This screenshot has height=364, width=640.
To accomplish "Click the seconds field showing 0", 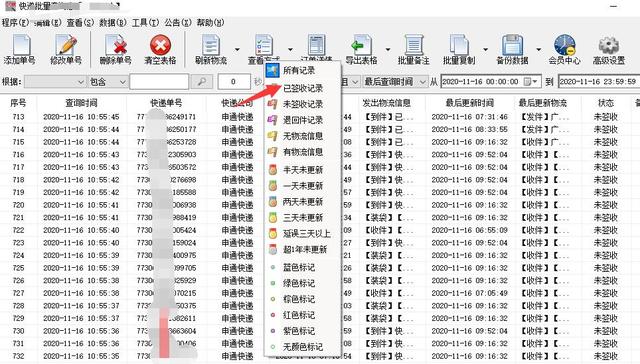I will (x=234, y=82).
